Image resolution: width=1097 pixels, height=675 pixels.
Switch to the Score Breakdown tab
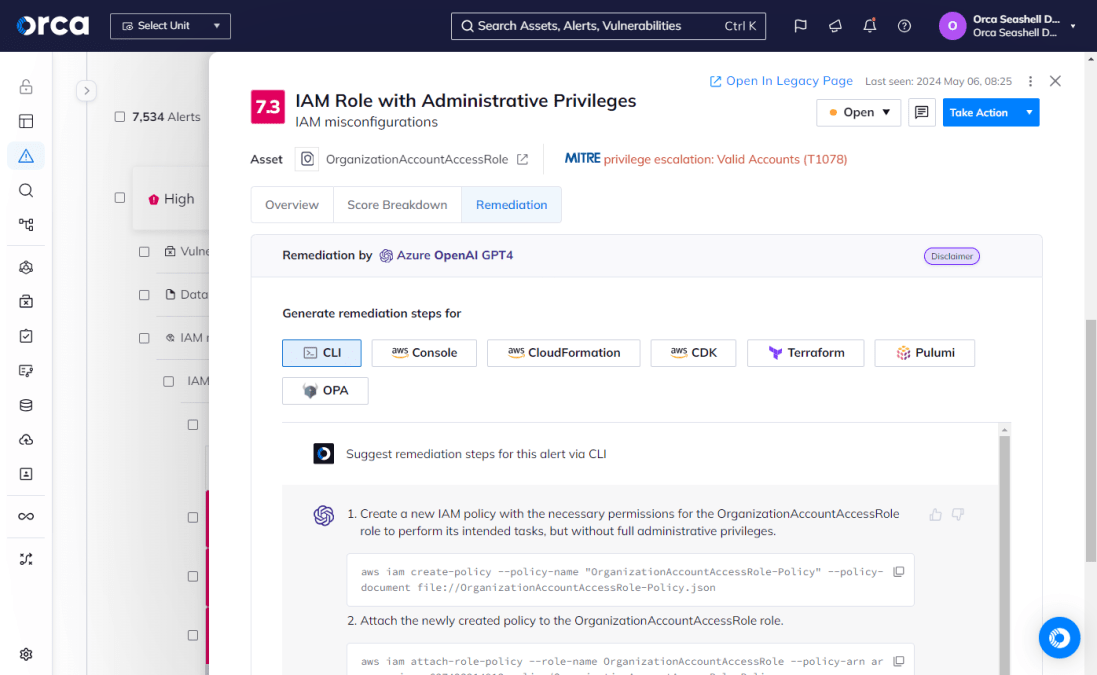[397, 205]
